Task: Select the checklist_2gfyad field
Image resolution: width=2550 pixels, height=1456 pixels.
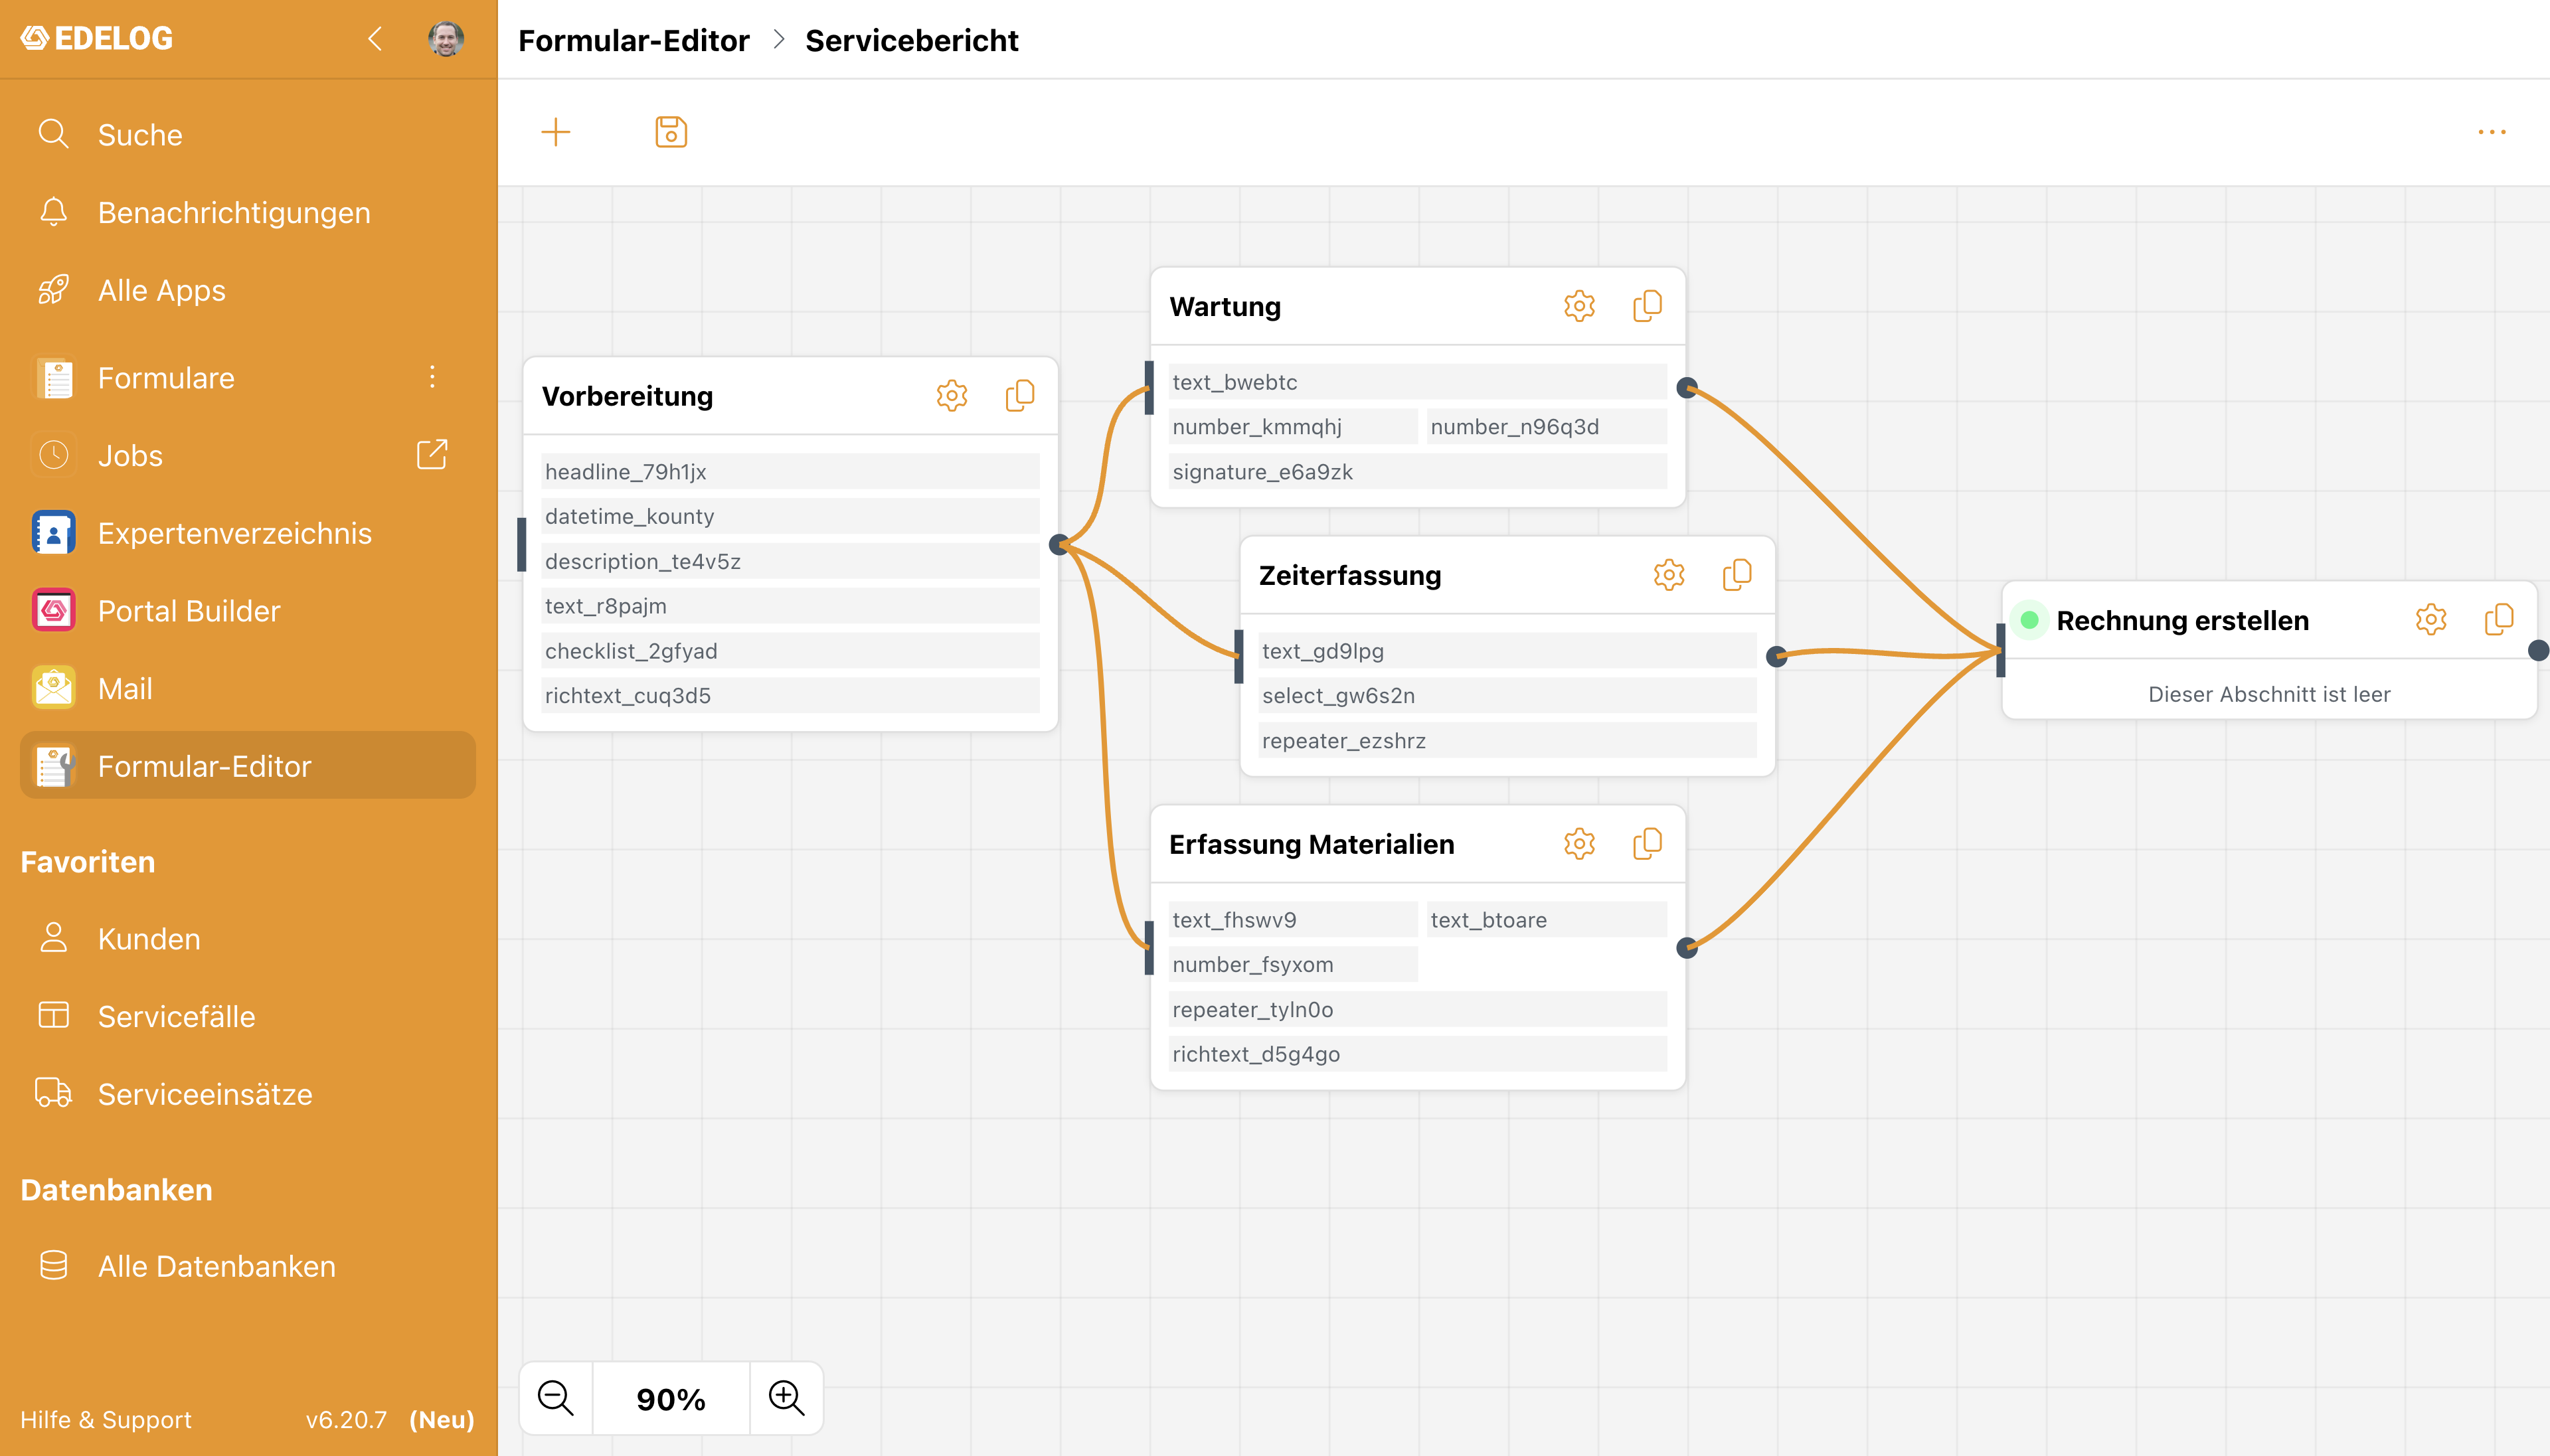Action: pos(790,651)
